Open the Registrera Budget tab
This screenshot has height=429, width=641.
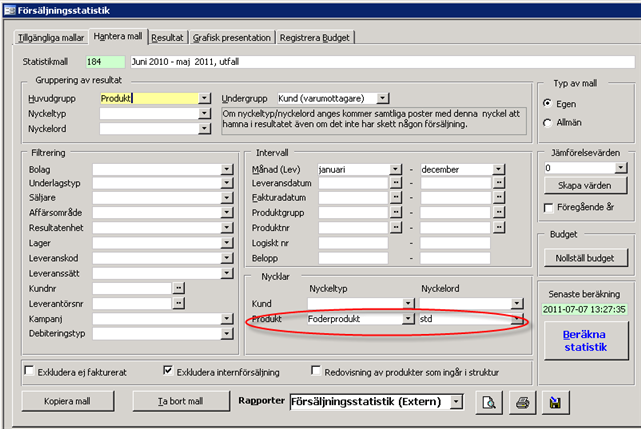pos(316,37)
